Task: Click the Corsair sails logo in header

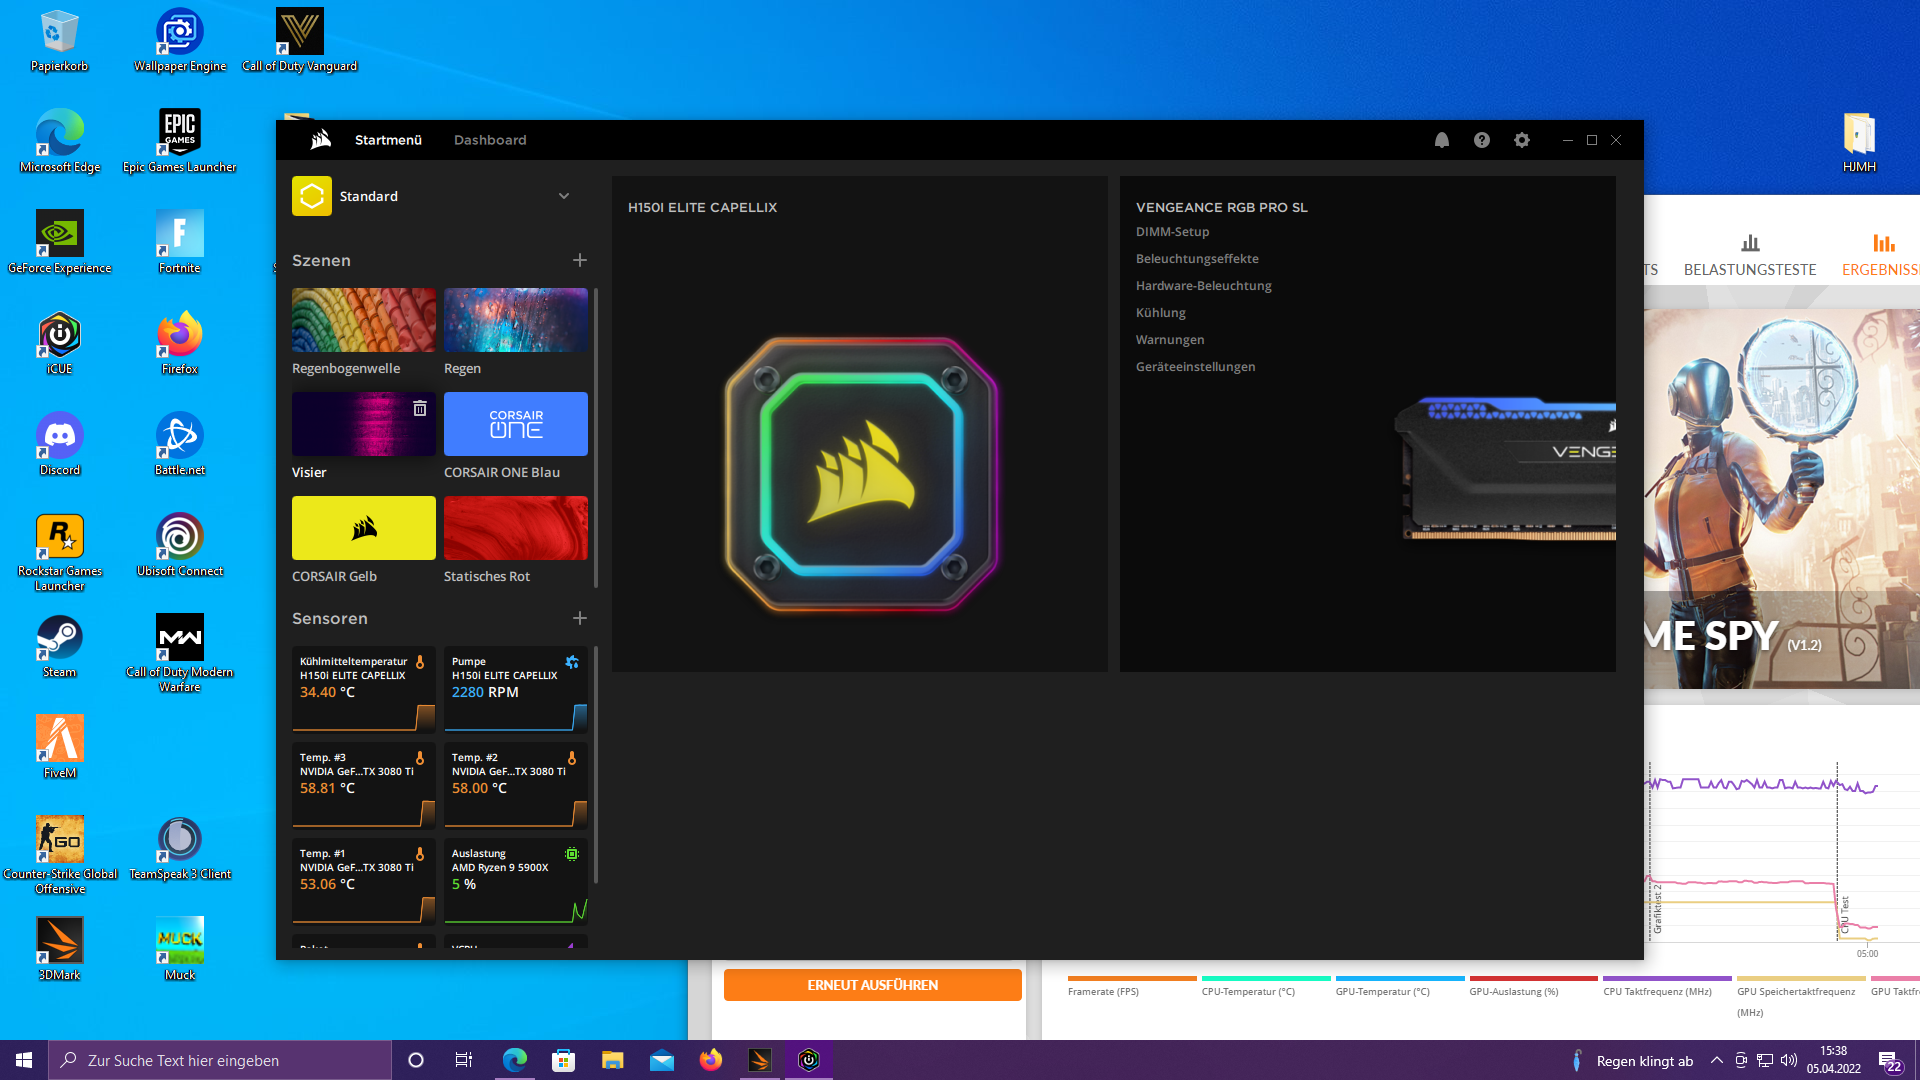Action: (320, 140)
